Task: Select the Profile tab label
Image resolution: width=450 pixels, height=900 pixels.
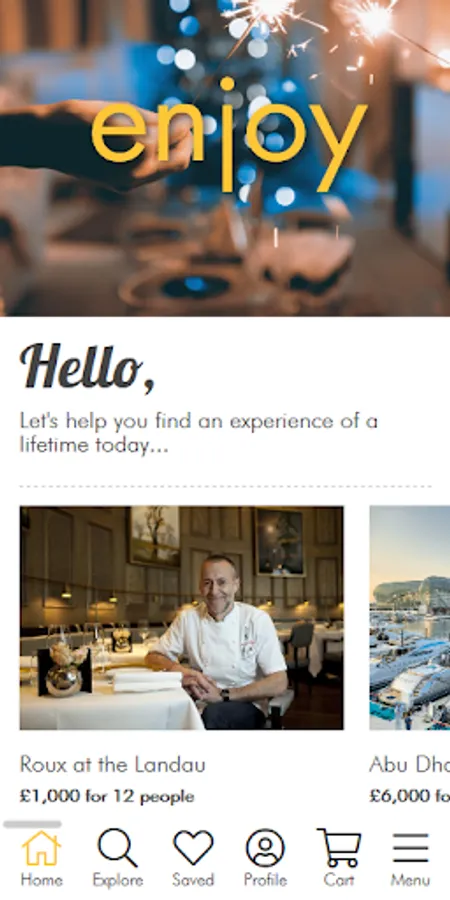Action: pyautogui.click(x=265, y=880)
